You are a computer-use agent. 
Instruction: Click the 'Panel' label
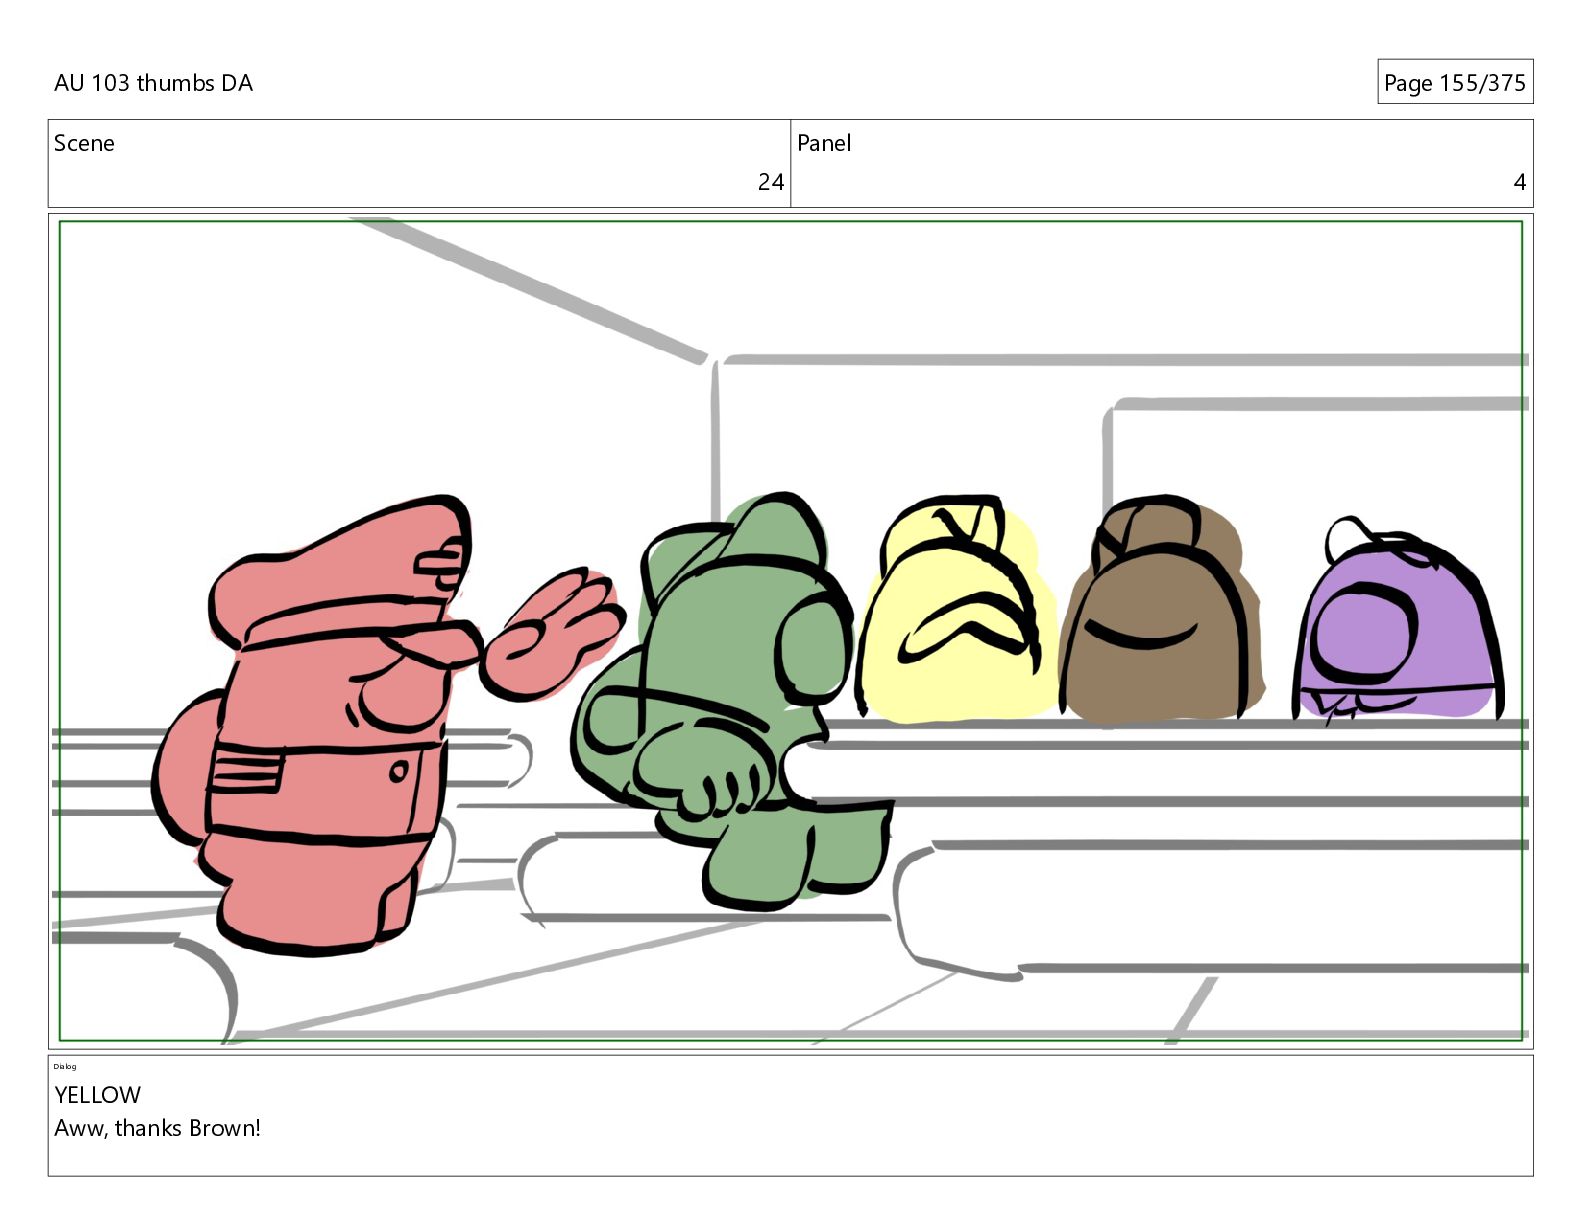(x=824, y=143)
